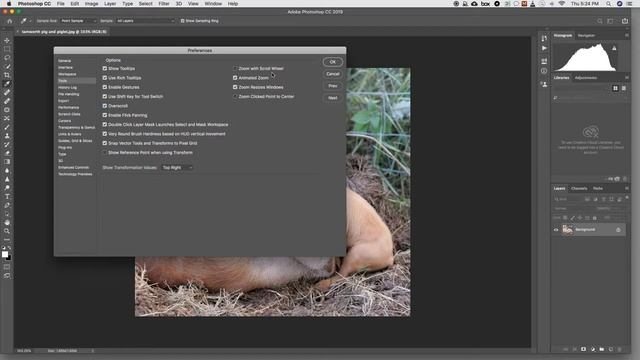Select the Magic Wand selection tool
The height and width of the screenshot is (360, 640).
7,66
